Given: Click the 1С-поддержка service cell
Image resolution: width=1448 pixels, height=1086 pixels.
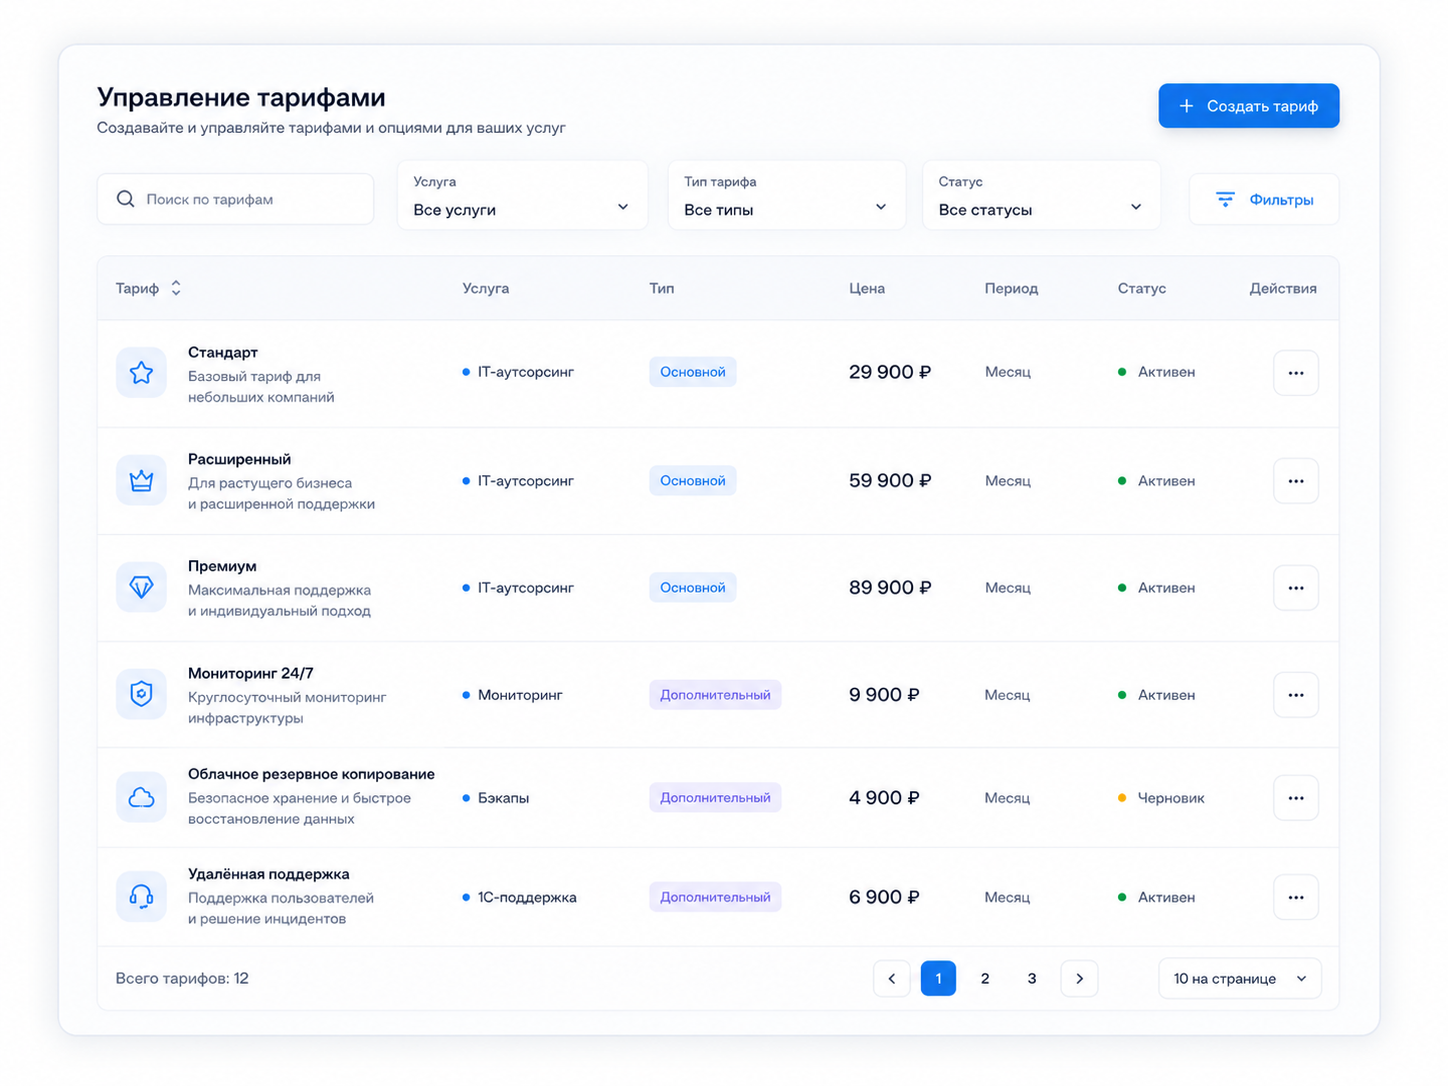Looking at the screenshot, I should [519, 897].
